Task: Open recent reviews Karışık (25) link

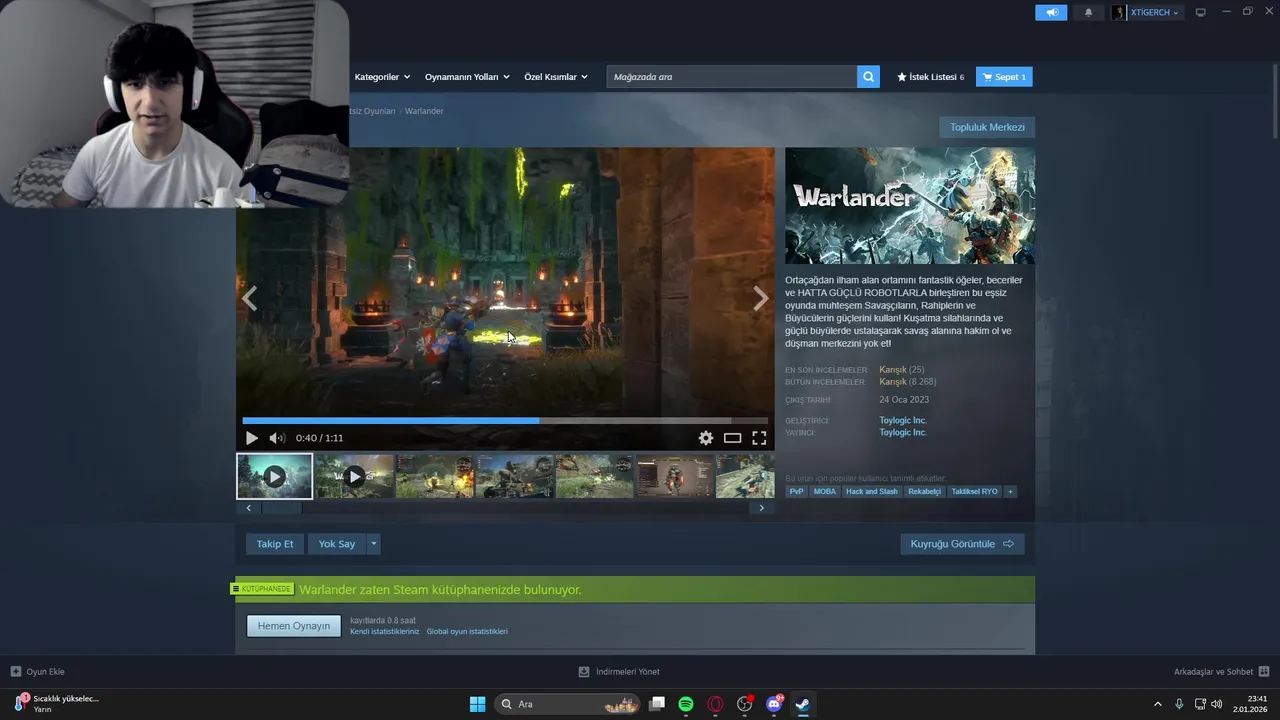Action: click(901, 370)
